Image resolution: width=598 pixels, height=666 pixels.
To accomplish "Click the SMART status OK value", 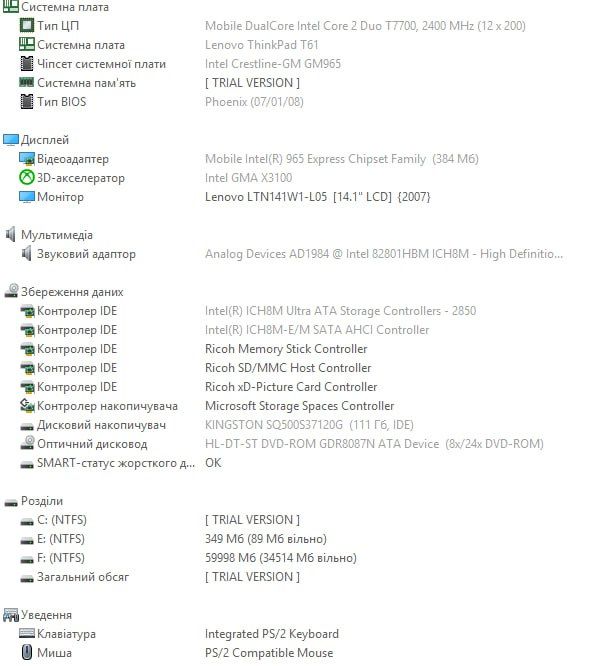I will click(x=213, y=463).
